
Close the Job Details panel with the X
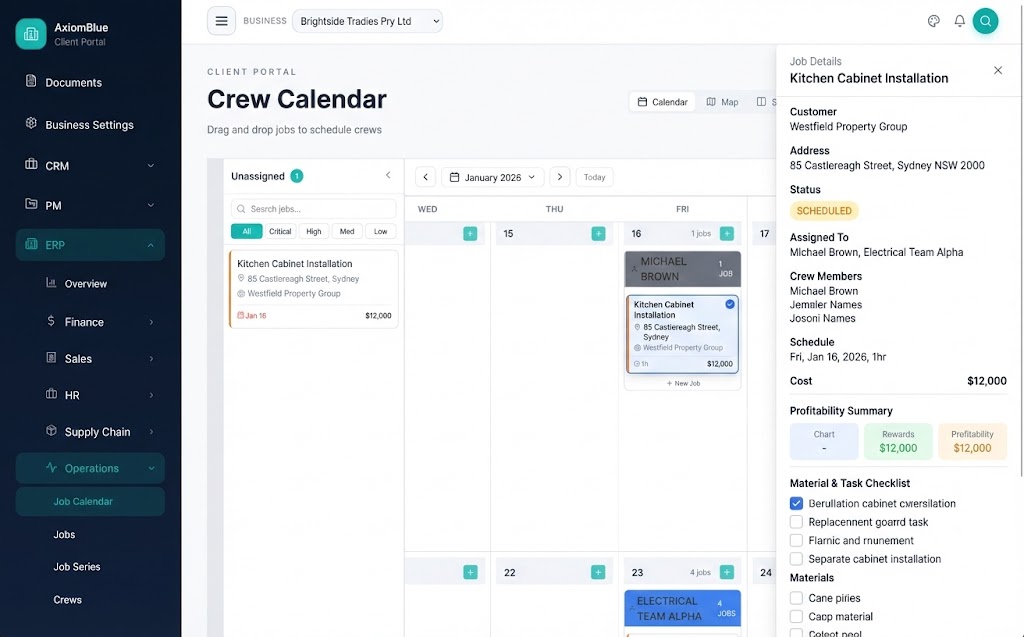point(997,70)
